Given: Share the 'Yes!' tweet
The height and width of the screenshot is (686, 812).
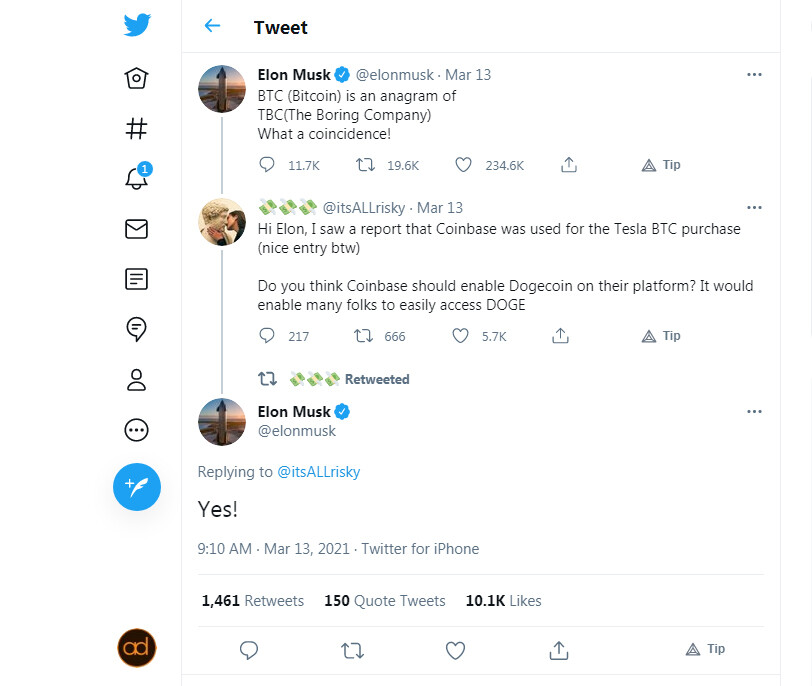Looking at the screenshot, I should 558,650.
